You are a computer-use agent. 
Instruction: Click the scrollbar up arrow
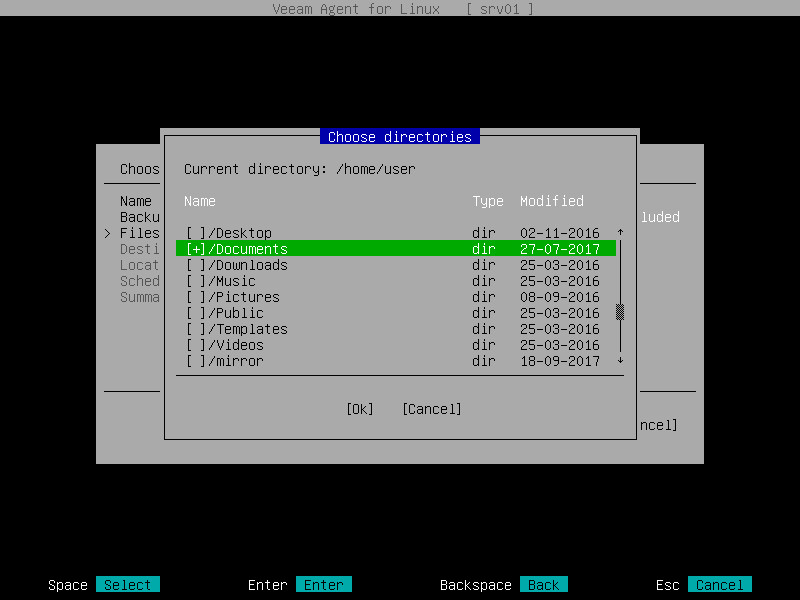pyautogui.click(x=620, y=232)
